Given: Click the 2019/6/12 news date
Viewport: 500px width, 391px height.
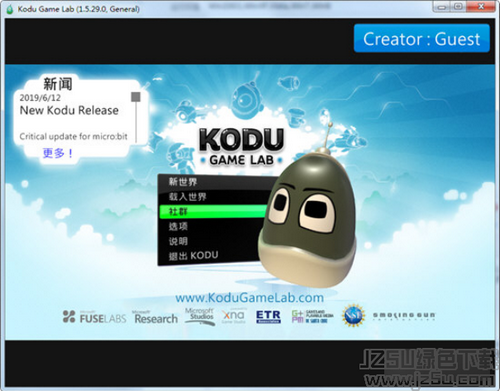Looking at the screenshot, I should pyautogui.click(x=40, y=98).
